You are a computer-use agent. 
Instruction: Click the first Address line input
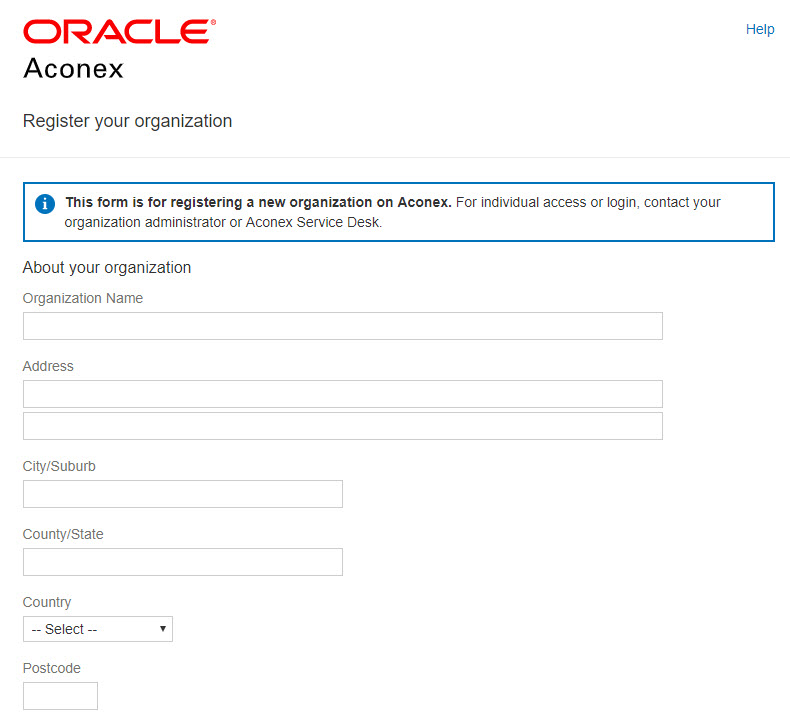pos(342,394)
